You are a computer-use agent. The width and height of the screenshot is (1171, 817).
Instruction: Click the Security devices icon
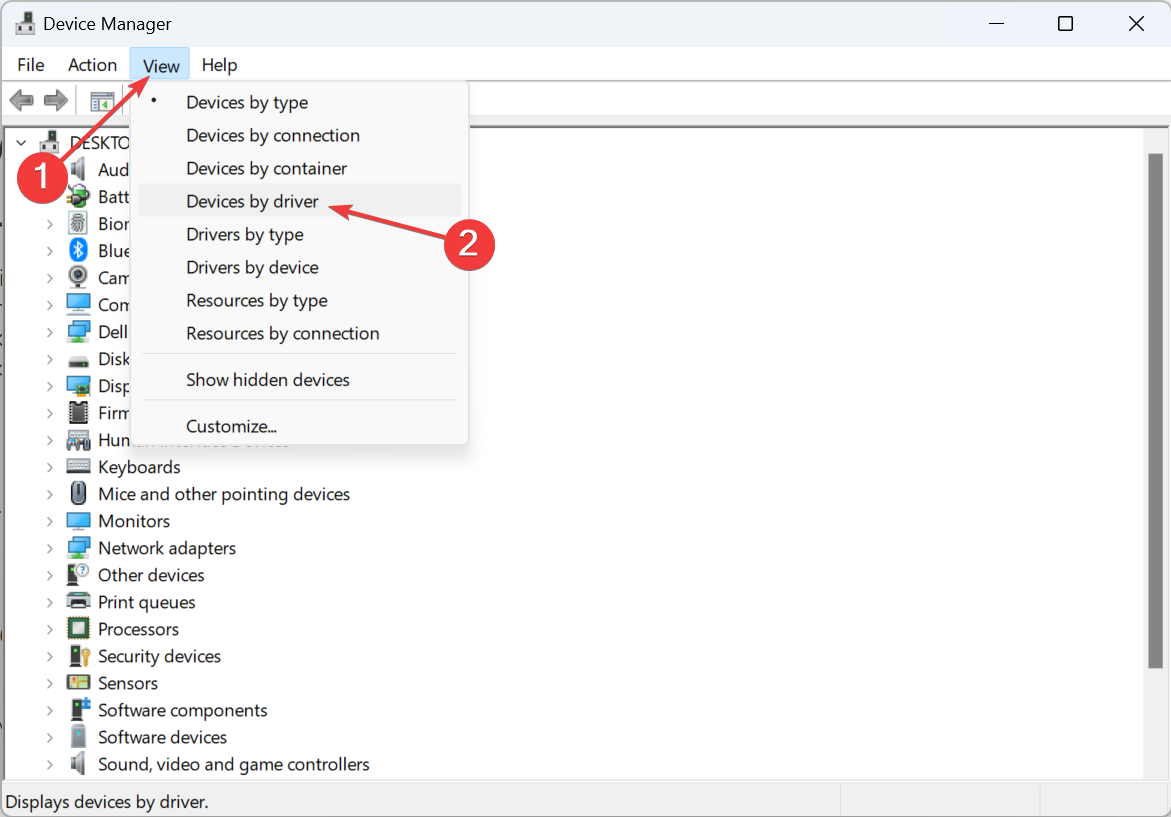pyautogui.click(x=78, y=656)
